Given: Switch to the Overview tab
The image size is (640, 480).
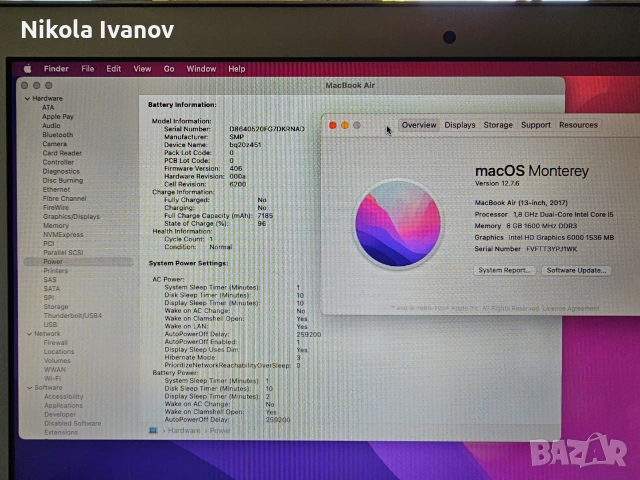Looking at the screenshot, I should click(419, 125).
